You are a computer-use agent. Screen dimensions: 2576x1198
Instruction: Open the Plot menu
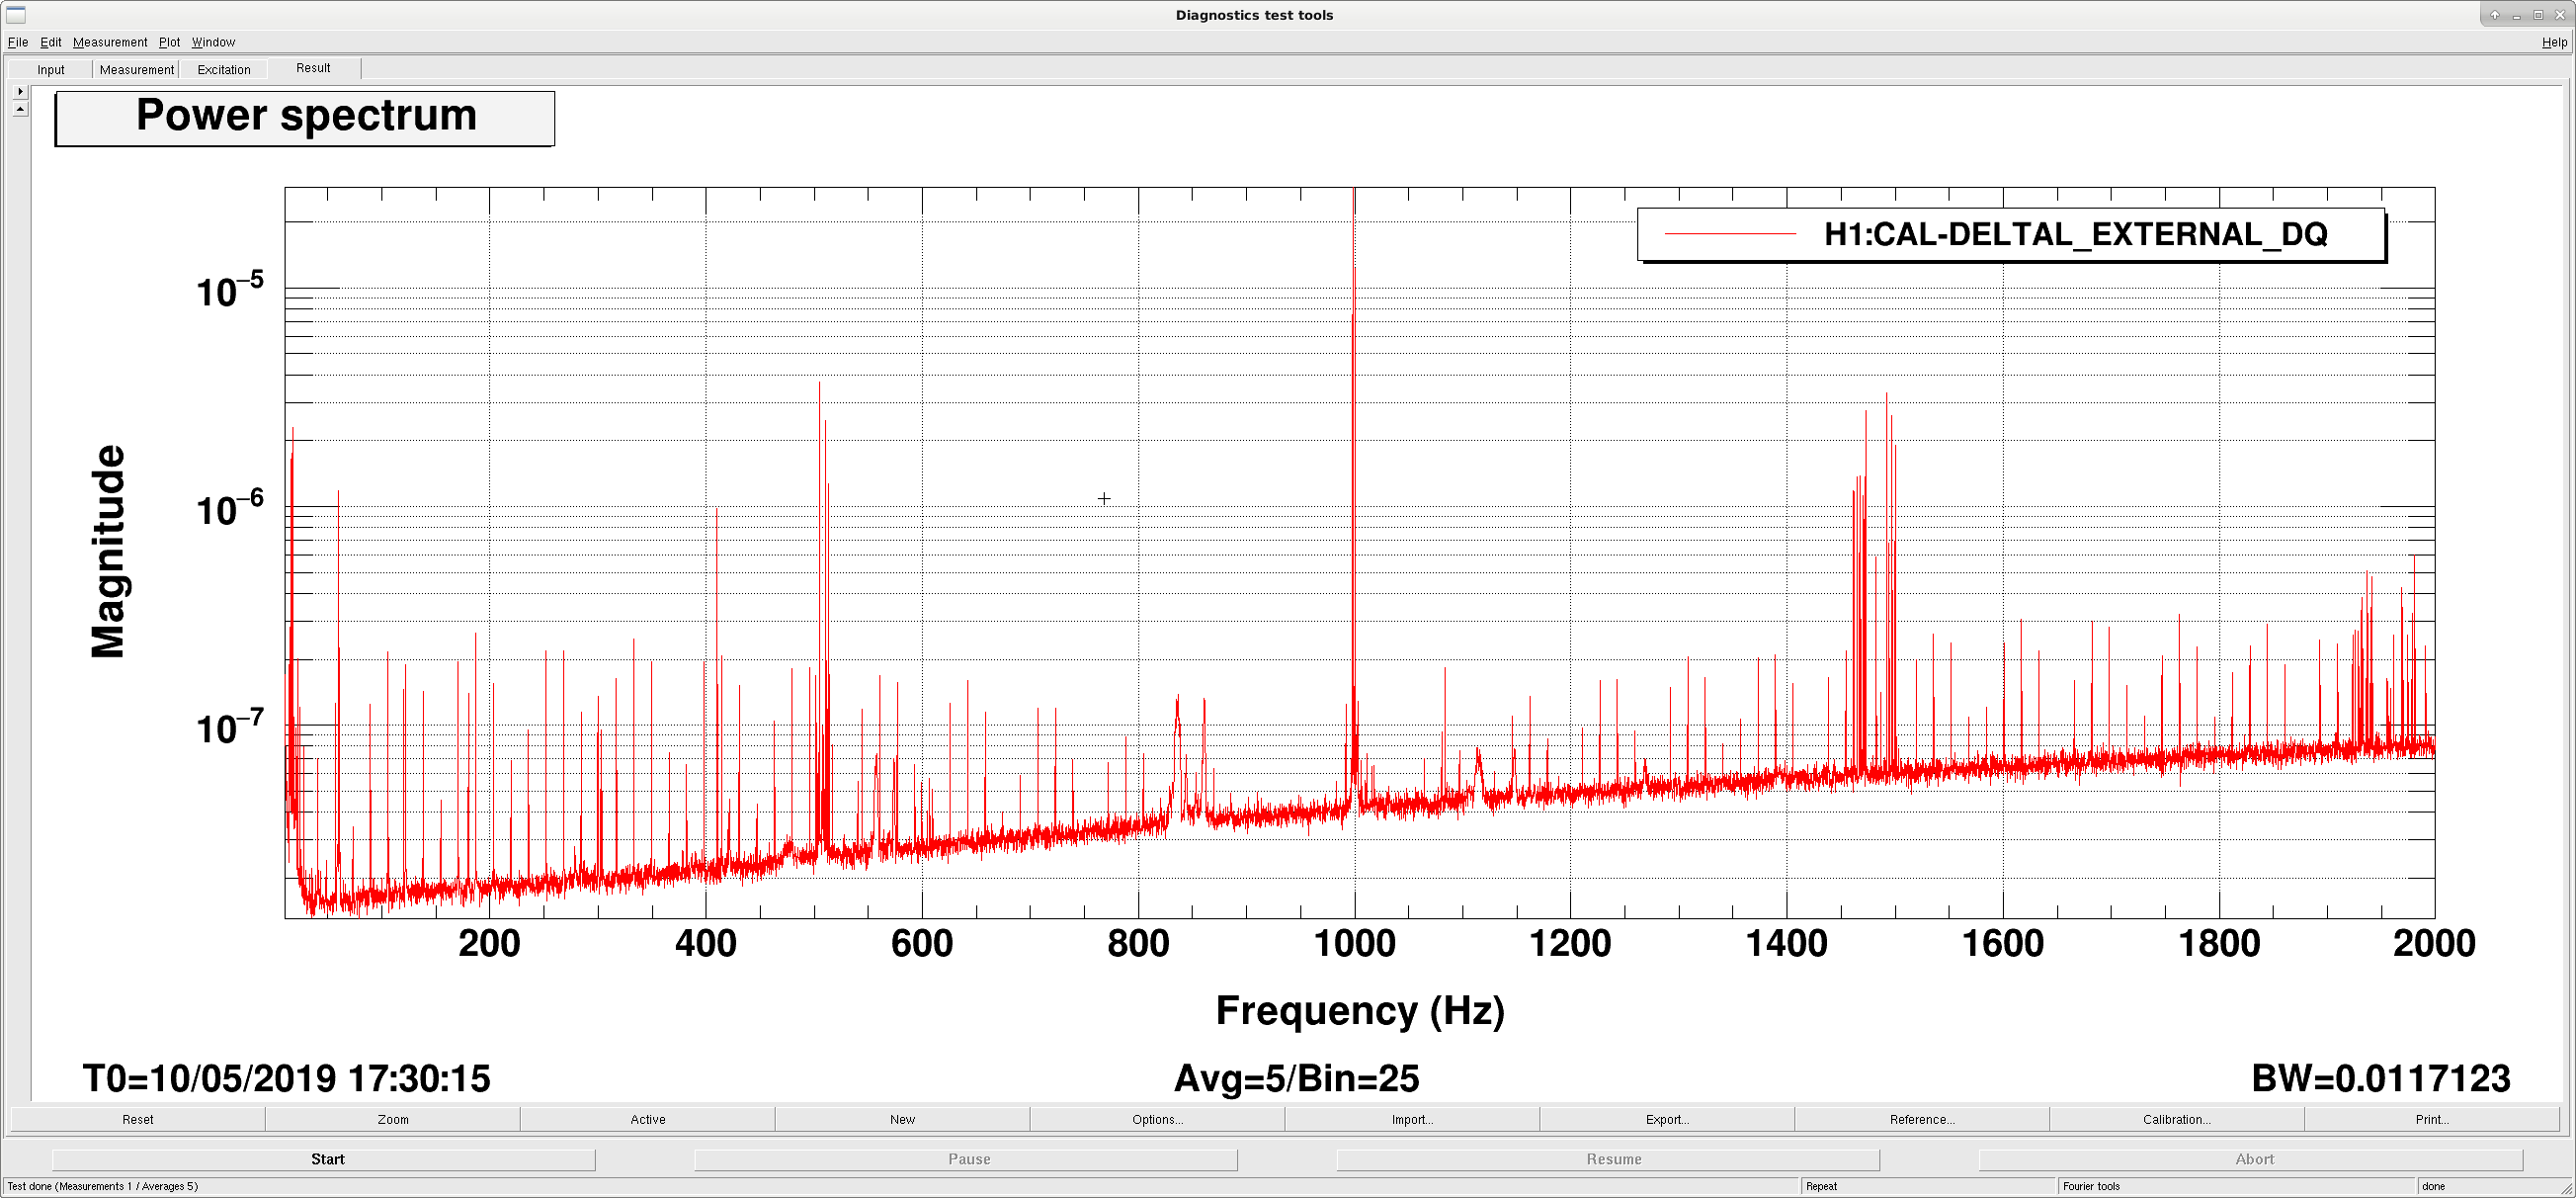tap(170, 42)
